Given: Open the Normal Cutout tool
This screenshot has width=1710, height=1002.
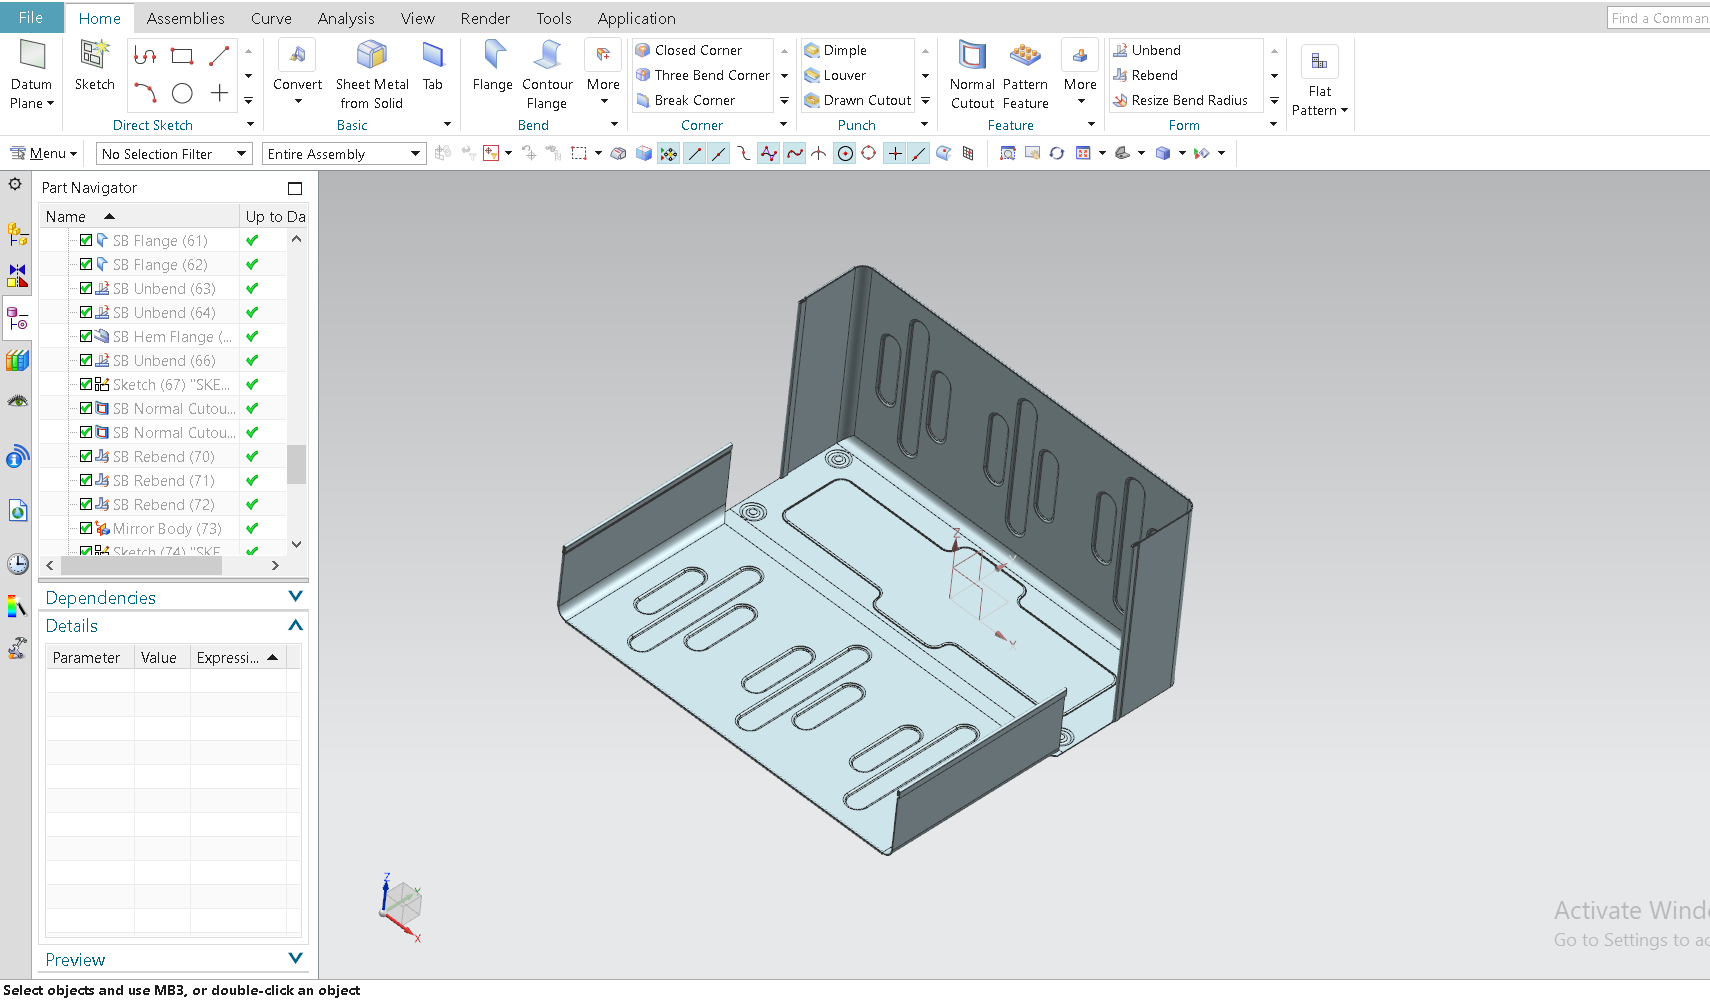Looking at the screenshot, I should [971, 72].
